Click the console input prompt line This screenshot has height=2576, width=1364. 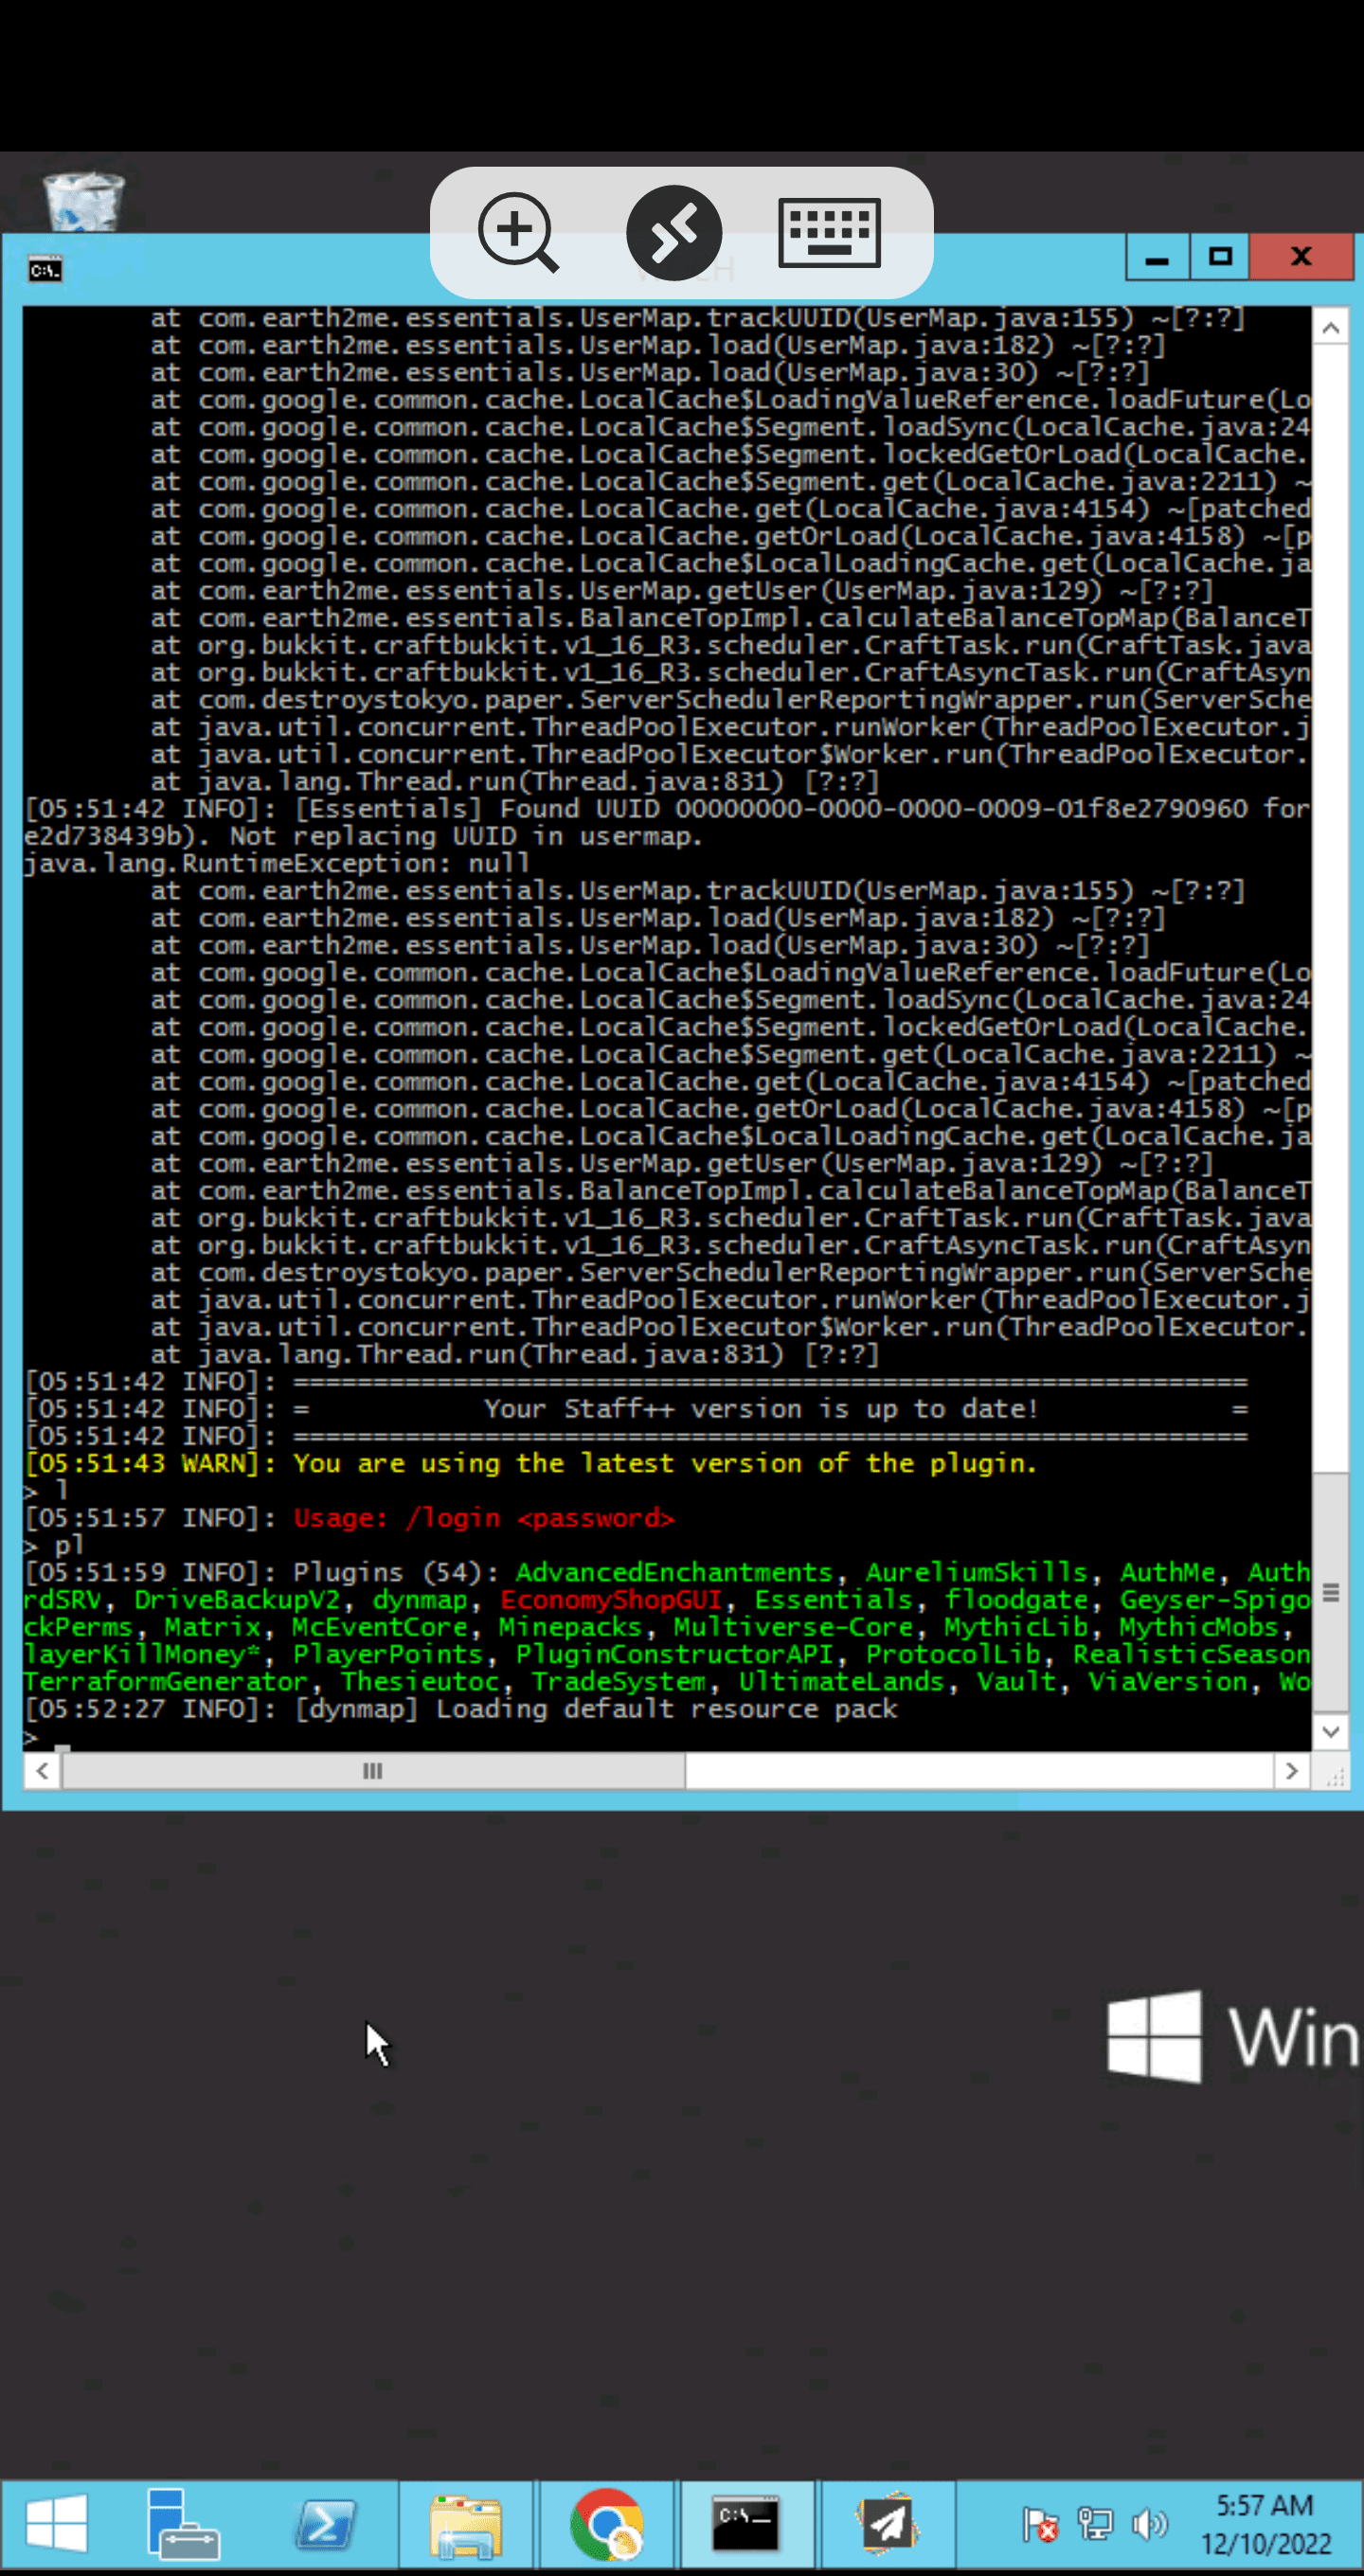666,1738
